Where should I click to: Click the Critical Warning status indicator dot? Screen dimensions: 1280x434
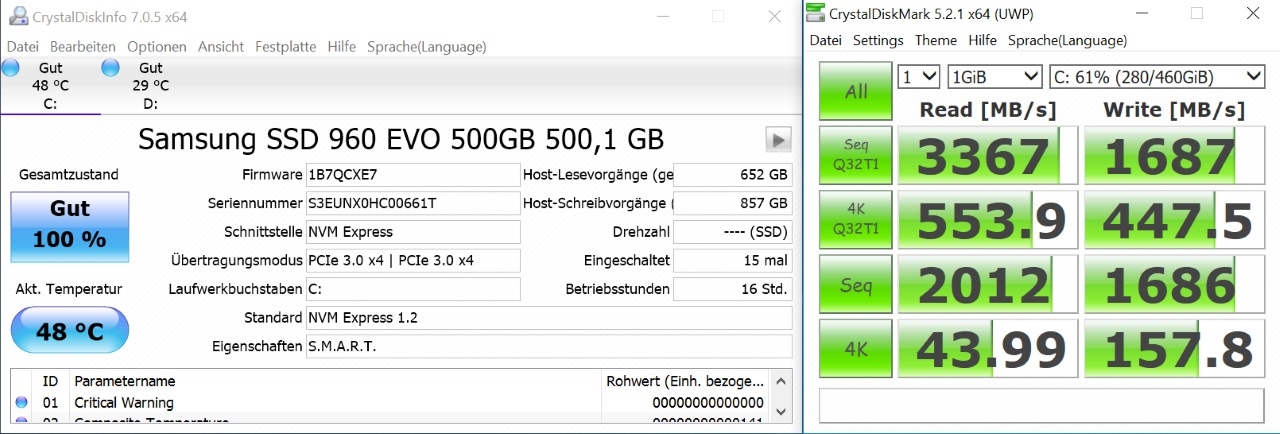[22, 403]
